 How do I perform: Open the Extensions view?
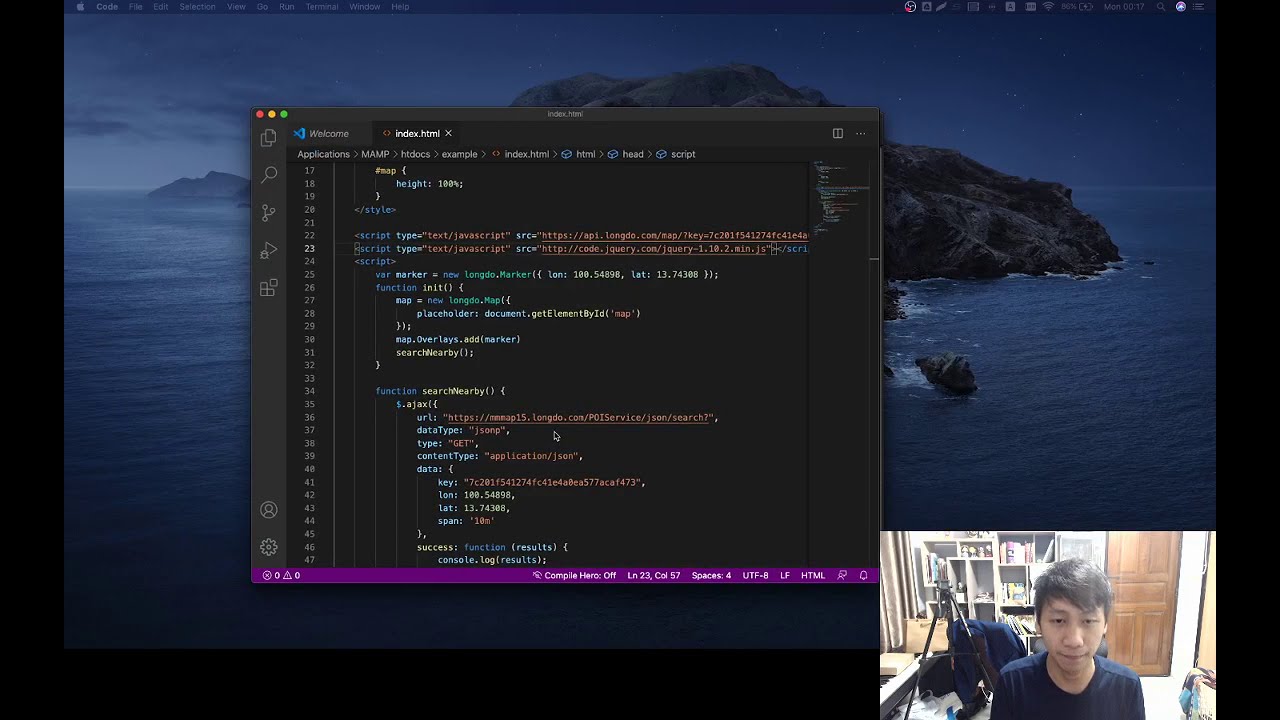[x=269, y=288]
